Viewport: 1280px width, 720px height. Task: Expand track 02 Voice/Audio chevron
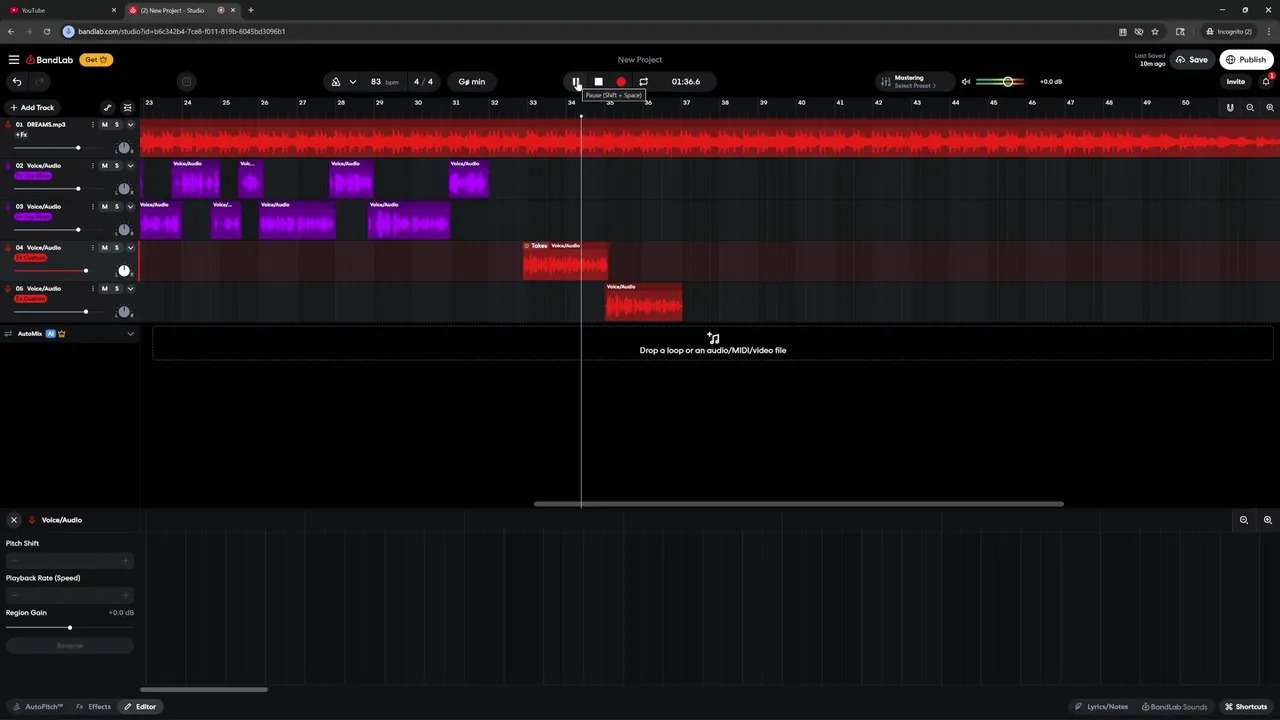click(130, 166)
